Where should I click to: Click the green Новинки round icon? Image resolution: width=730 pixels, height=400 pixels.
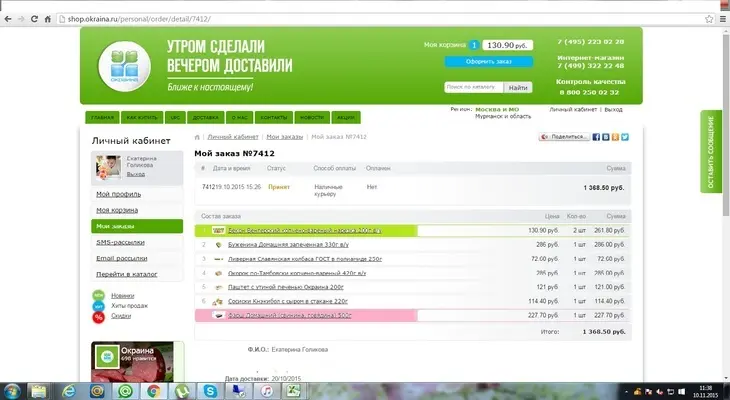click(98, 295)
